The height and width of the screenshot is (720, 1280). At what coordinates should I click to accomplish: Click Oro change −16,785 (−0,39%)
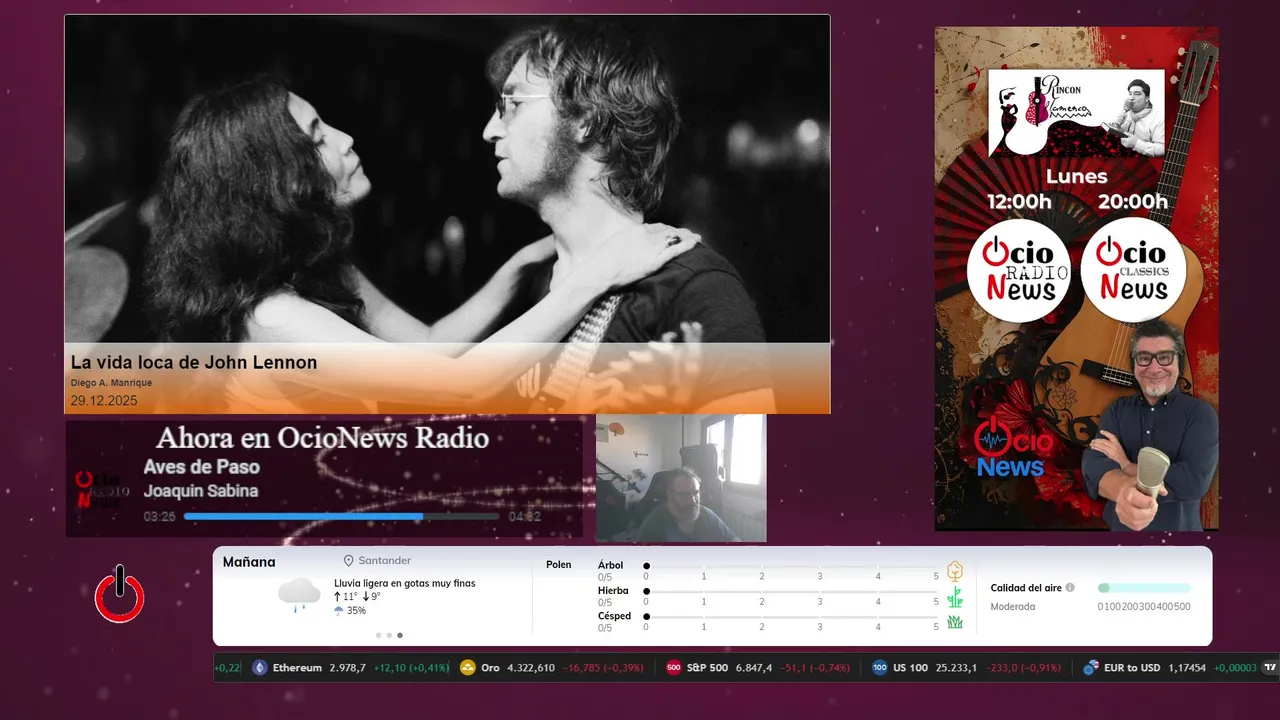click(x=603, y=668)
